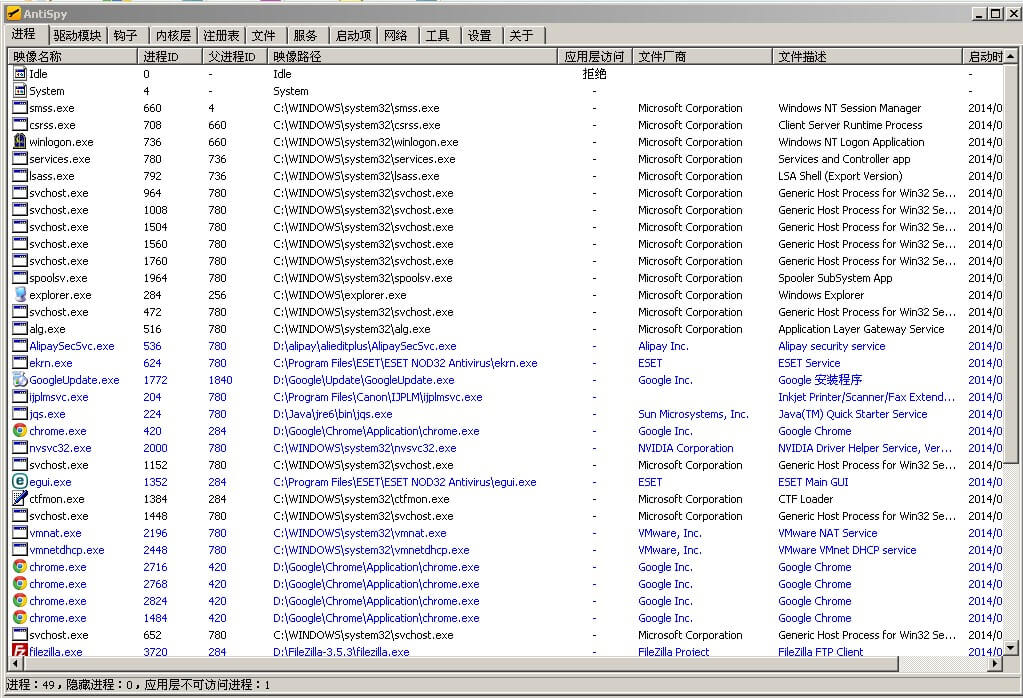Click the jqs.exe process icon
This screenshot has height=698, width=1023.
[x=20, y=414]
